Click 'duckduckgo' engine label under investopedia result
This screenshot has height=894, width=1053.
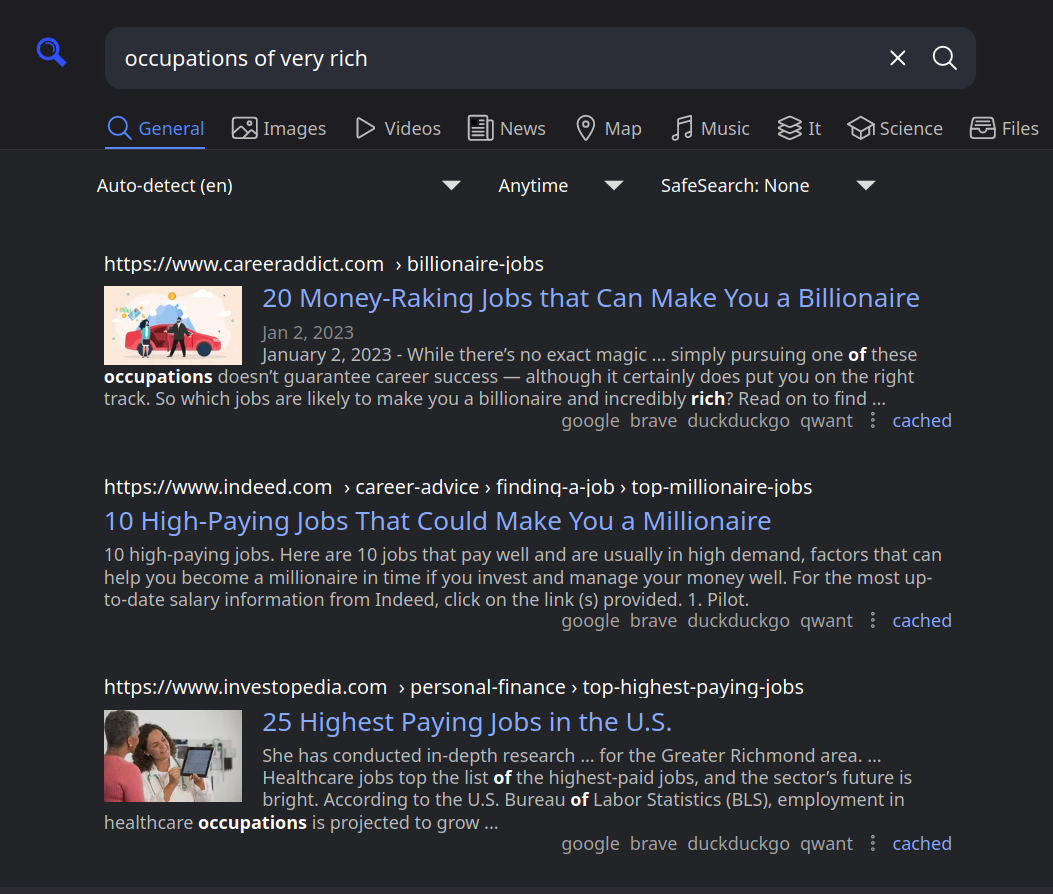tap(739, 844)
